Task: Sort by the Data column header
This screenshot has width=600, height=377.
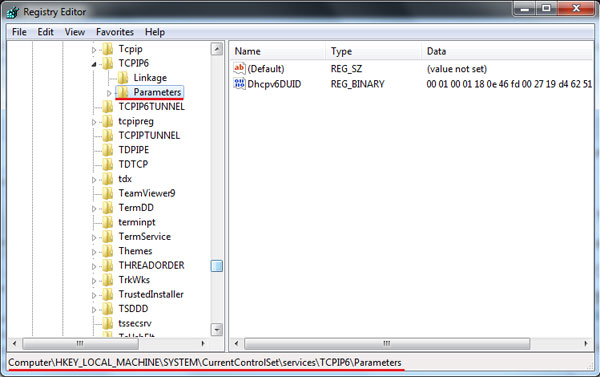Action: (x=507, y=51)
